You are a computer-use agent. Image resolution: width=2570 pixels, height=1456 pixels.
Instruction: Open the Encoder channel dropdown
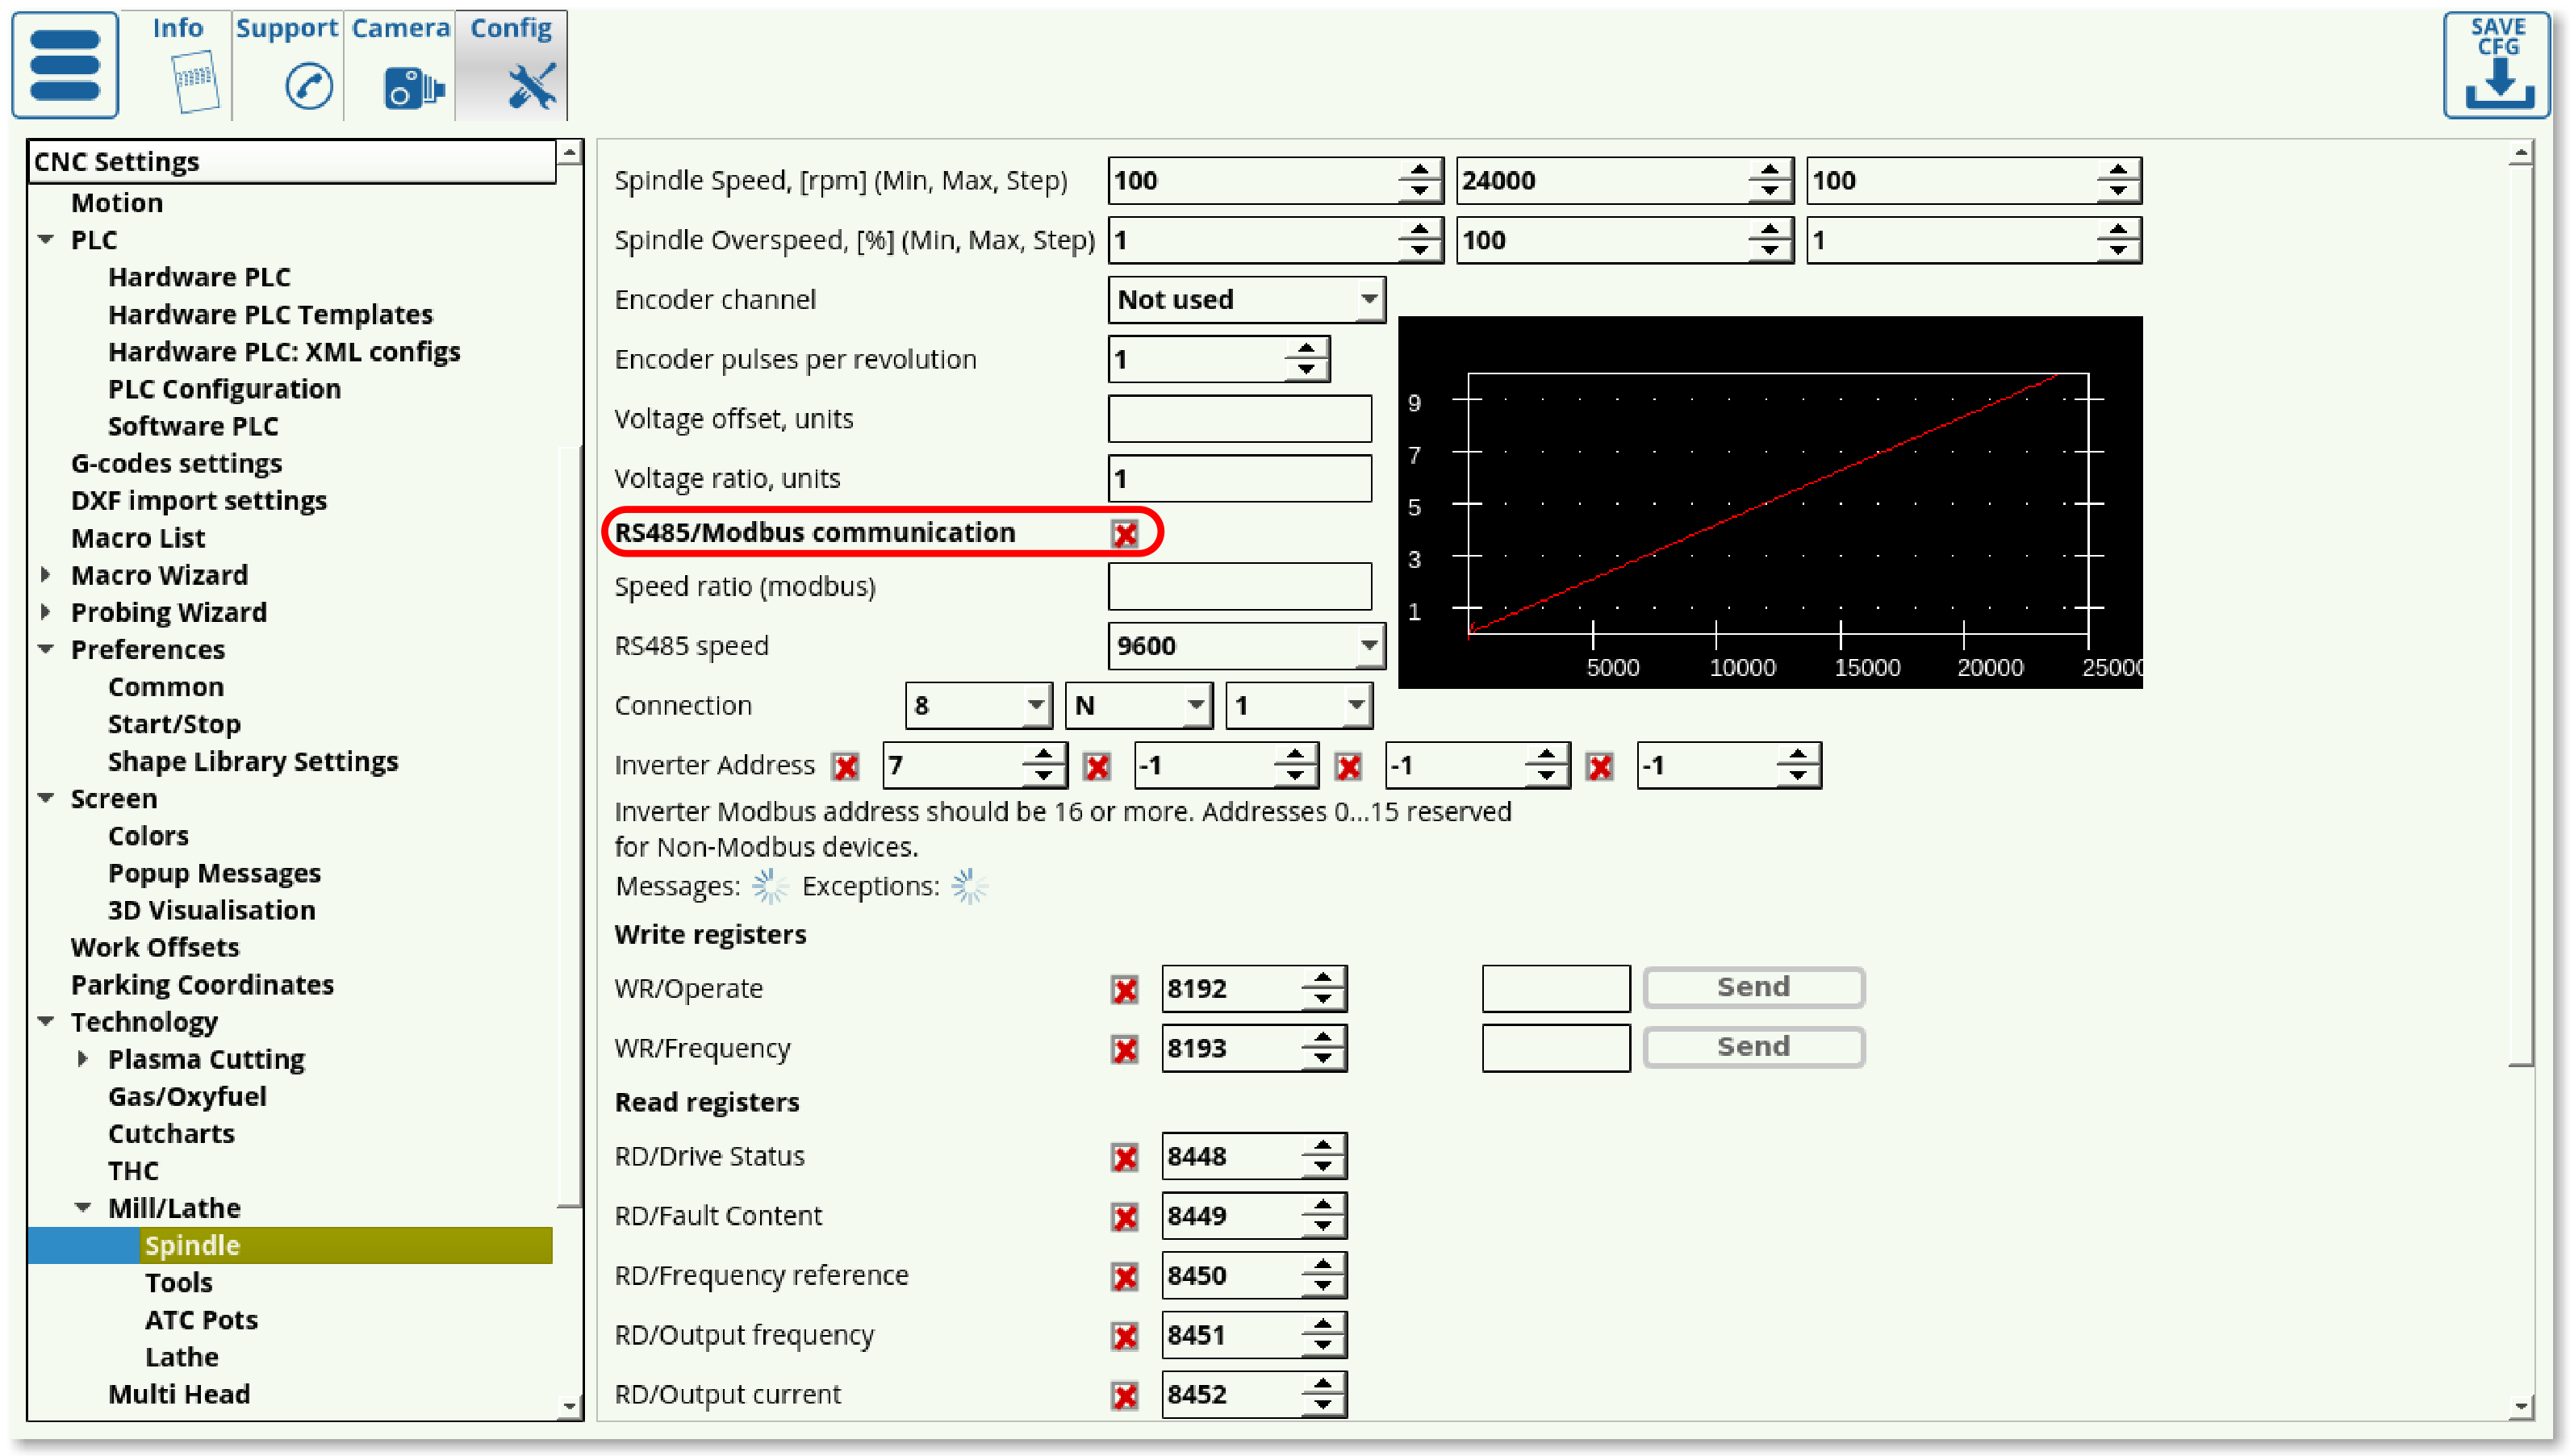[1368, 299]
